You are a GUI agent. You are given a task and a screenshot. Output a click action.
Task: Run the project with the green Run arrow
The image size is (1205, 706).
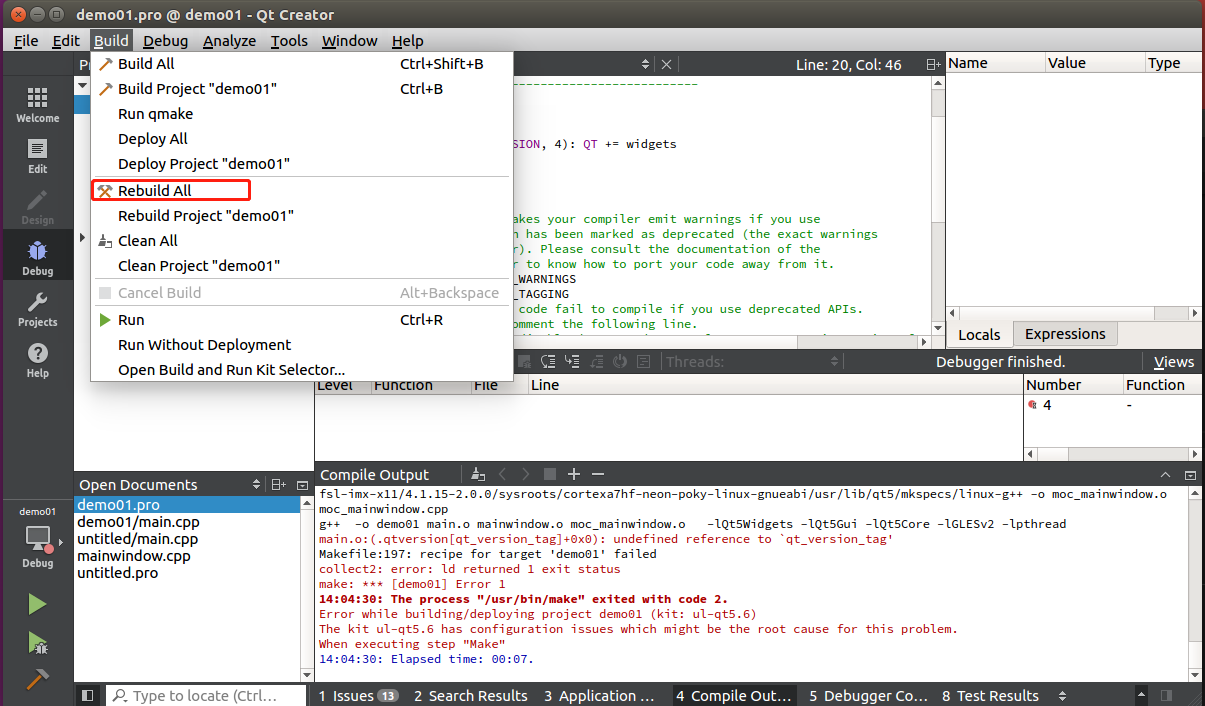(37, 603)
